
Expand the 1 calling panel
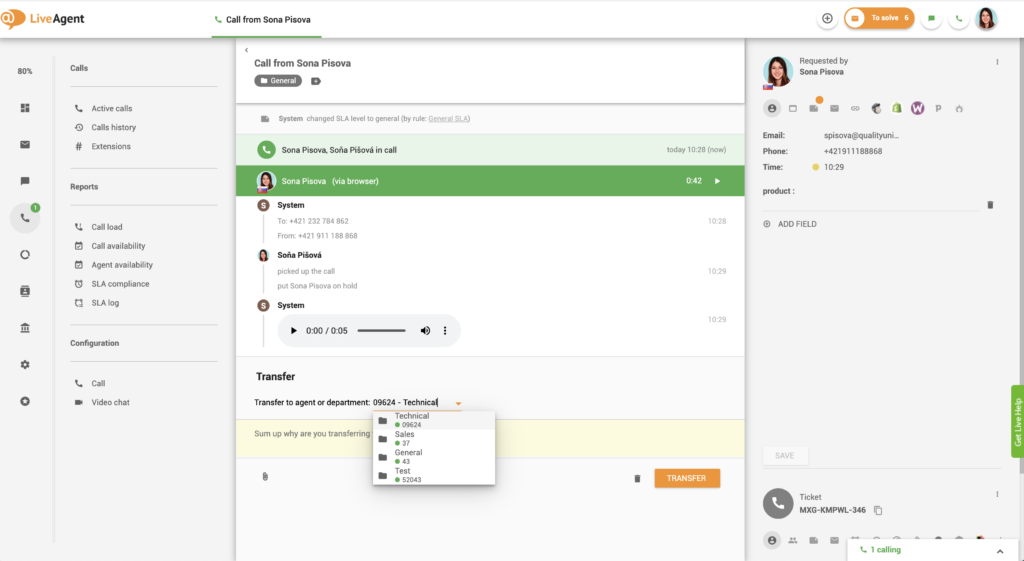click(x=999, y=550)
